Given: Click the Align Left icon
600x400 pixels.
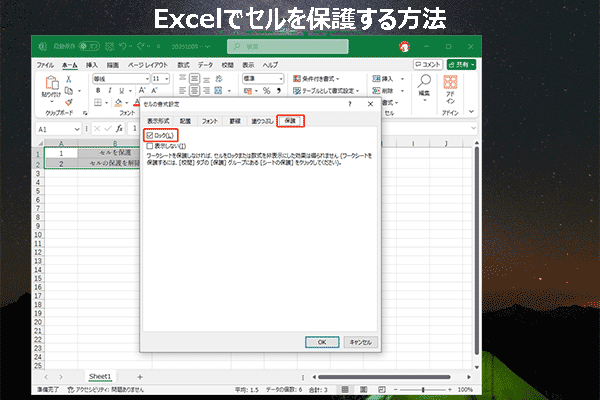Looking at the screenshot, I should [x=183, y=91].
